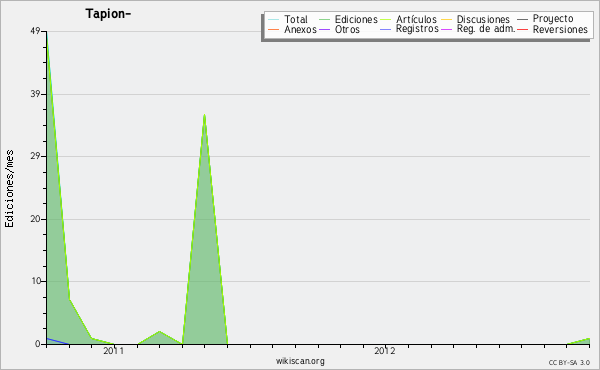Click the 49 y-axis value

click(35, 31)
